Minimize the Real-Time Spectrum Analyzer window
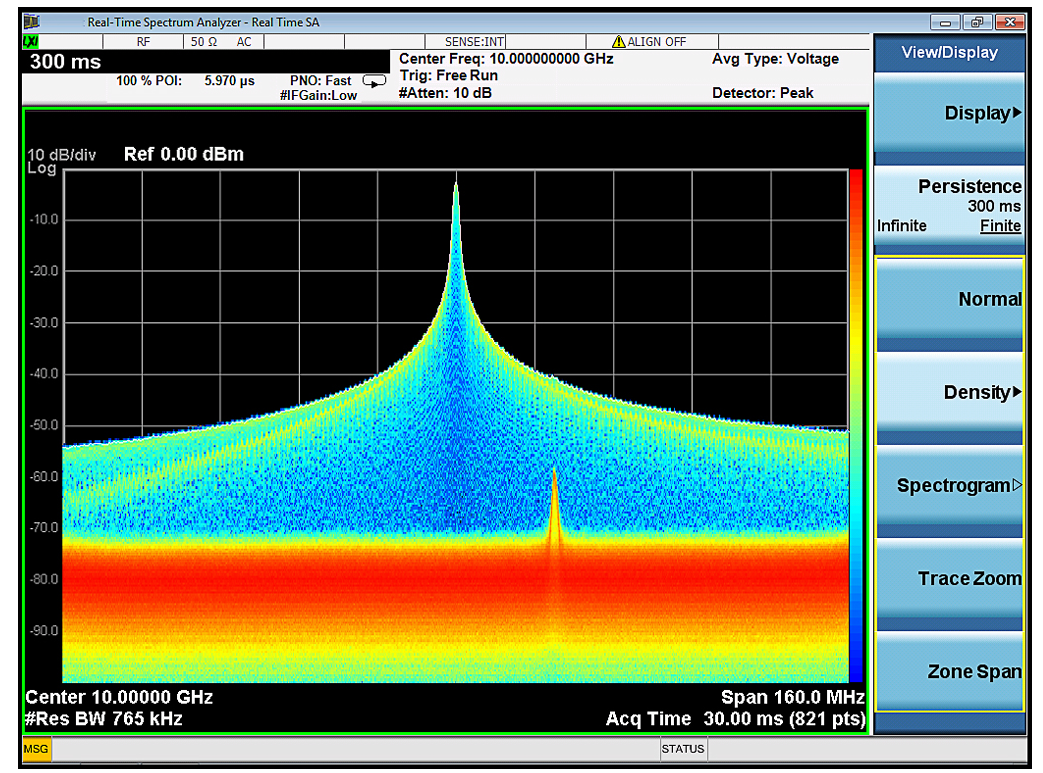Viewport: 1043px width, 773px height. click(x=945, y=23)
